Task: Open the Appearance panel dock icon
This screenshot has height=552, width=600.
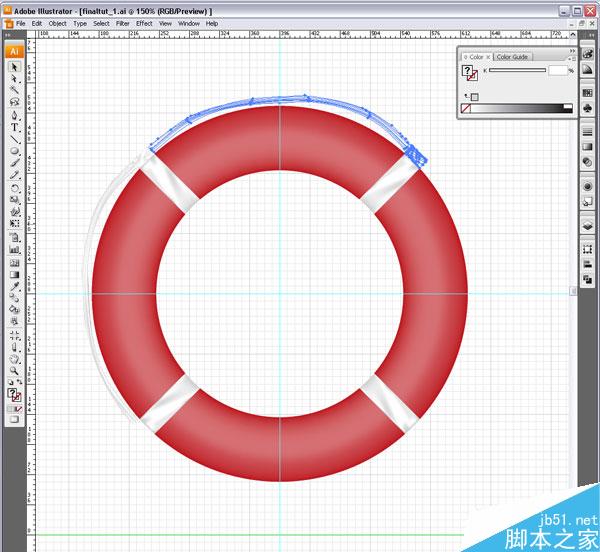Action: 587,186
